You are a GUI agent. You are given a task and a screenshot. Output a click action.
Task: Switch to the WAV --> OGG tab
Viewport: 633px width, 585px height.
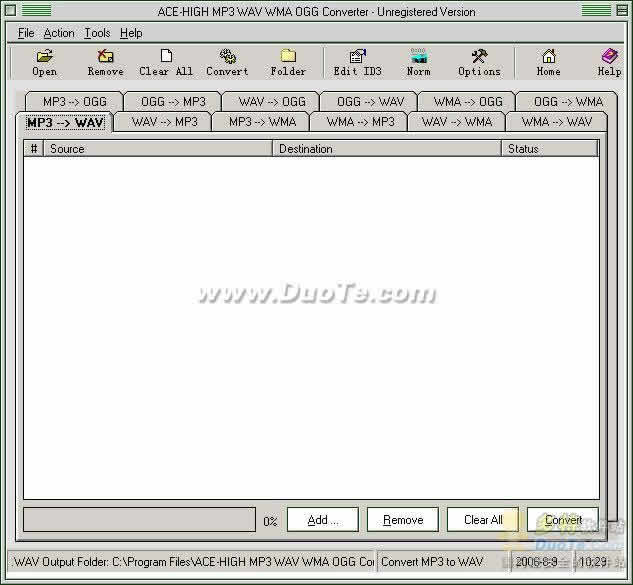272,101
